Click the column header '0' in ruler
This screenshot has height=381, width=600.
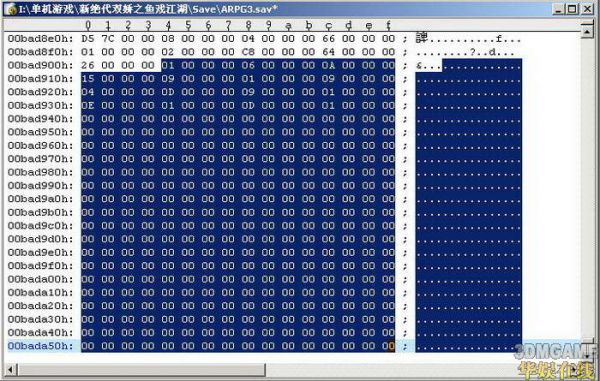coord(88,25)
